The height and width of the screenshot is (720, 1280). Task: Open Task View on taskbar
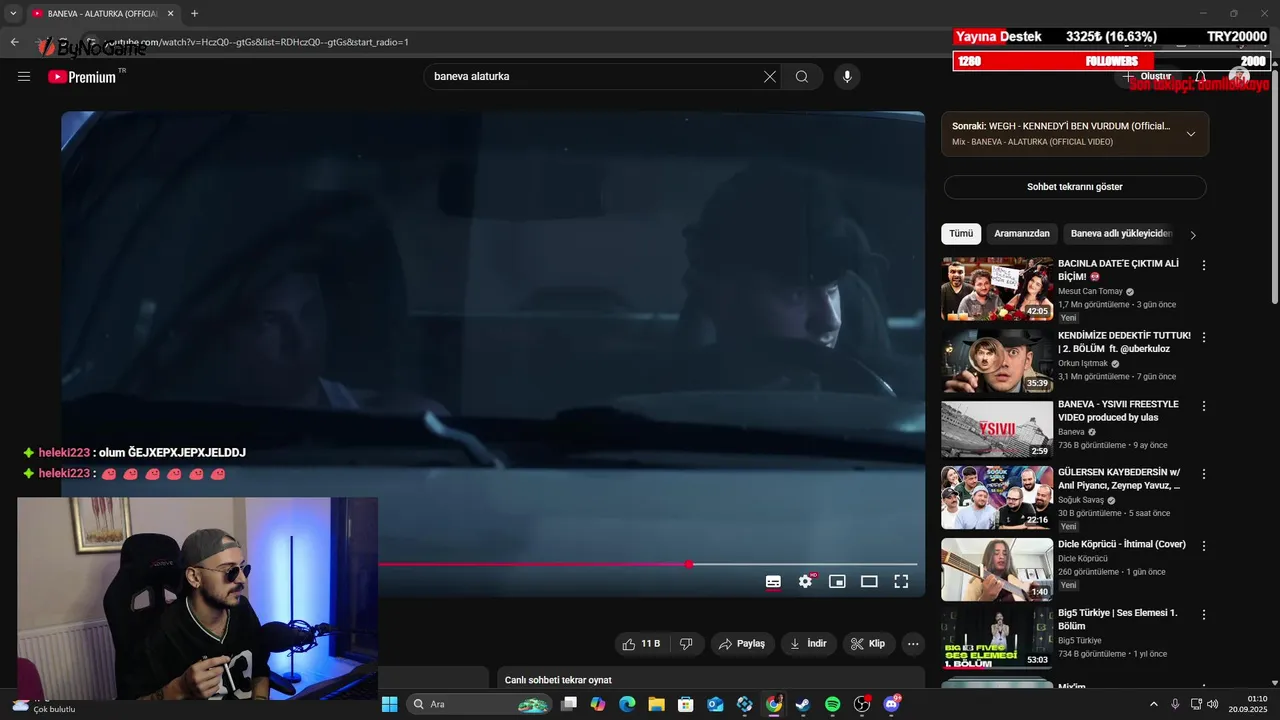(x=568, y=704)
